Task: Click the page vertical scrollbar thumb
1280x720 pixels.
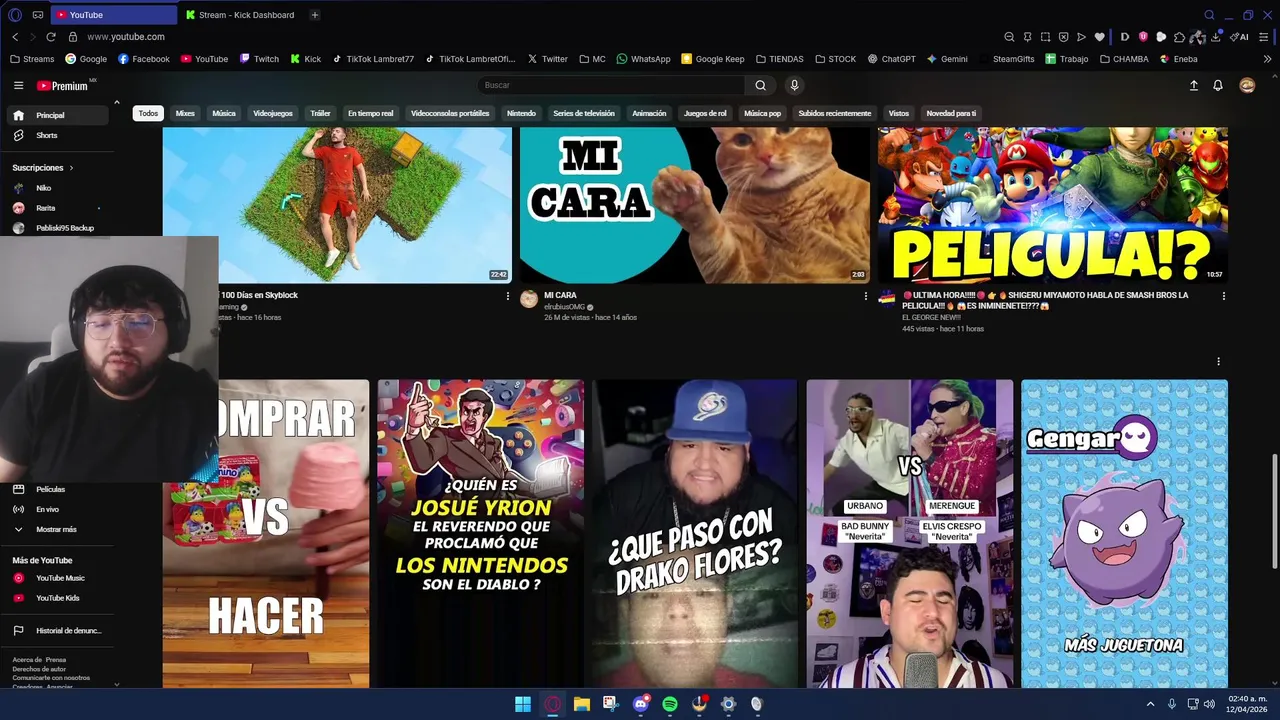Action: tap(1273, 512)
